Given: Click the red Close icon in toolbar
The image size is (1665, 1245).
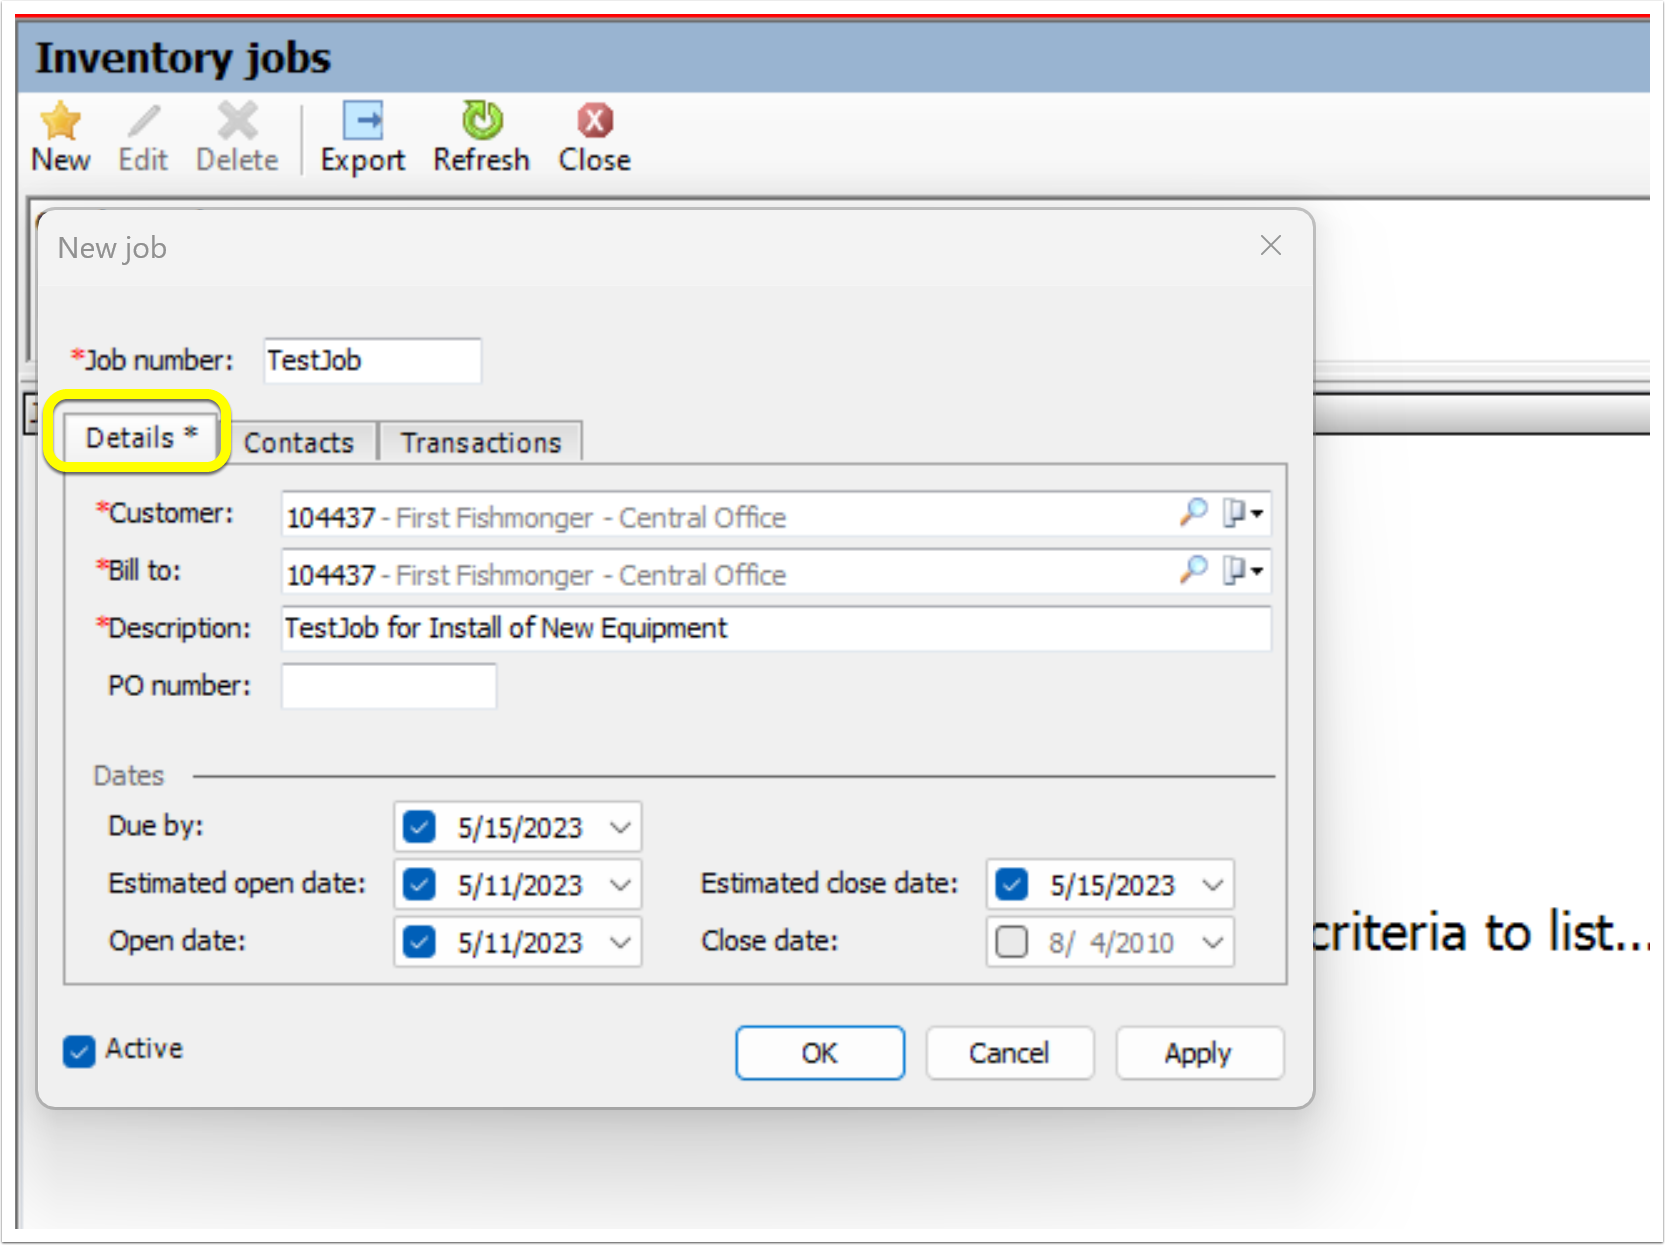Looking at the screenshot, I should tap(595, 121).
